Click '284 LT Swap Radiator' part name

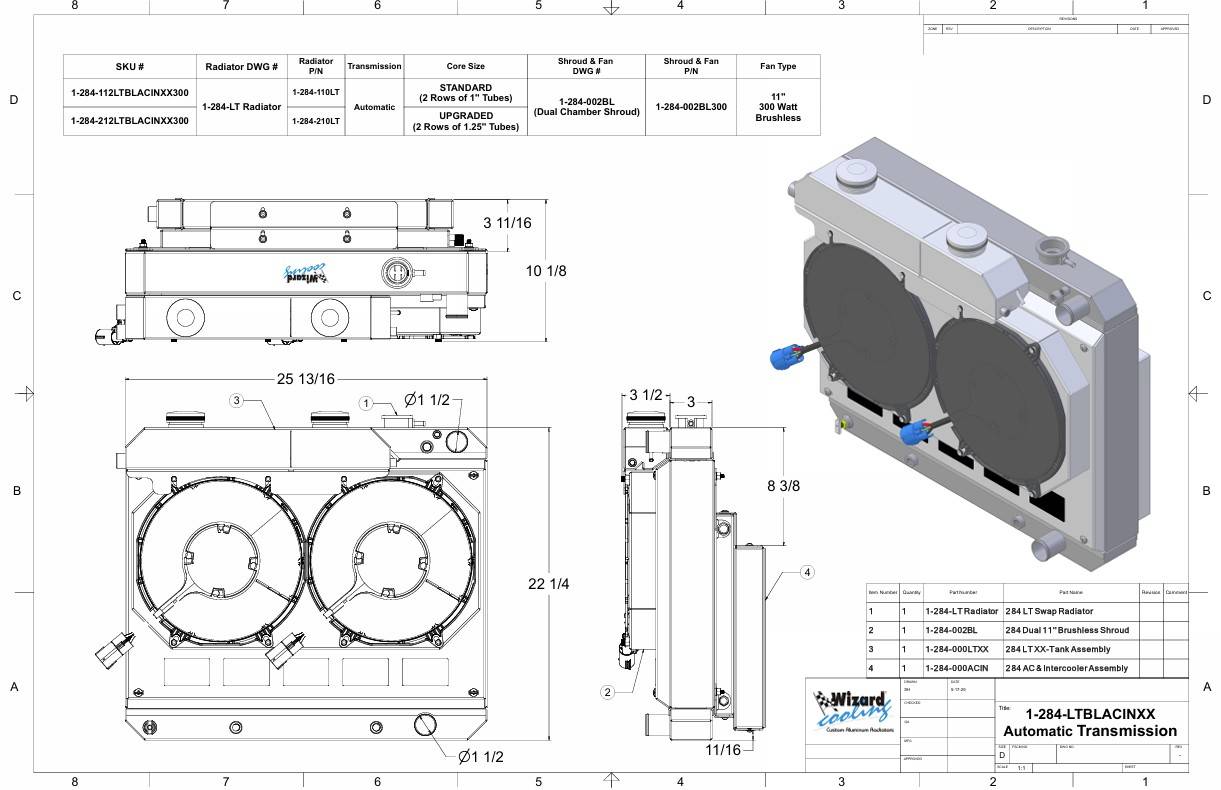(1049, 611)
